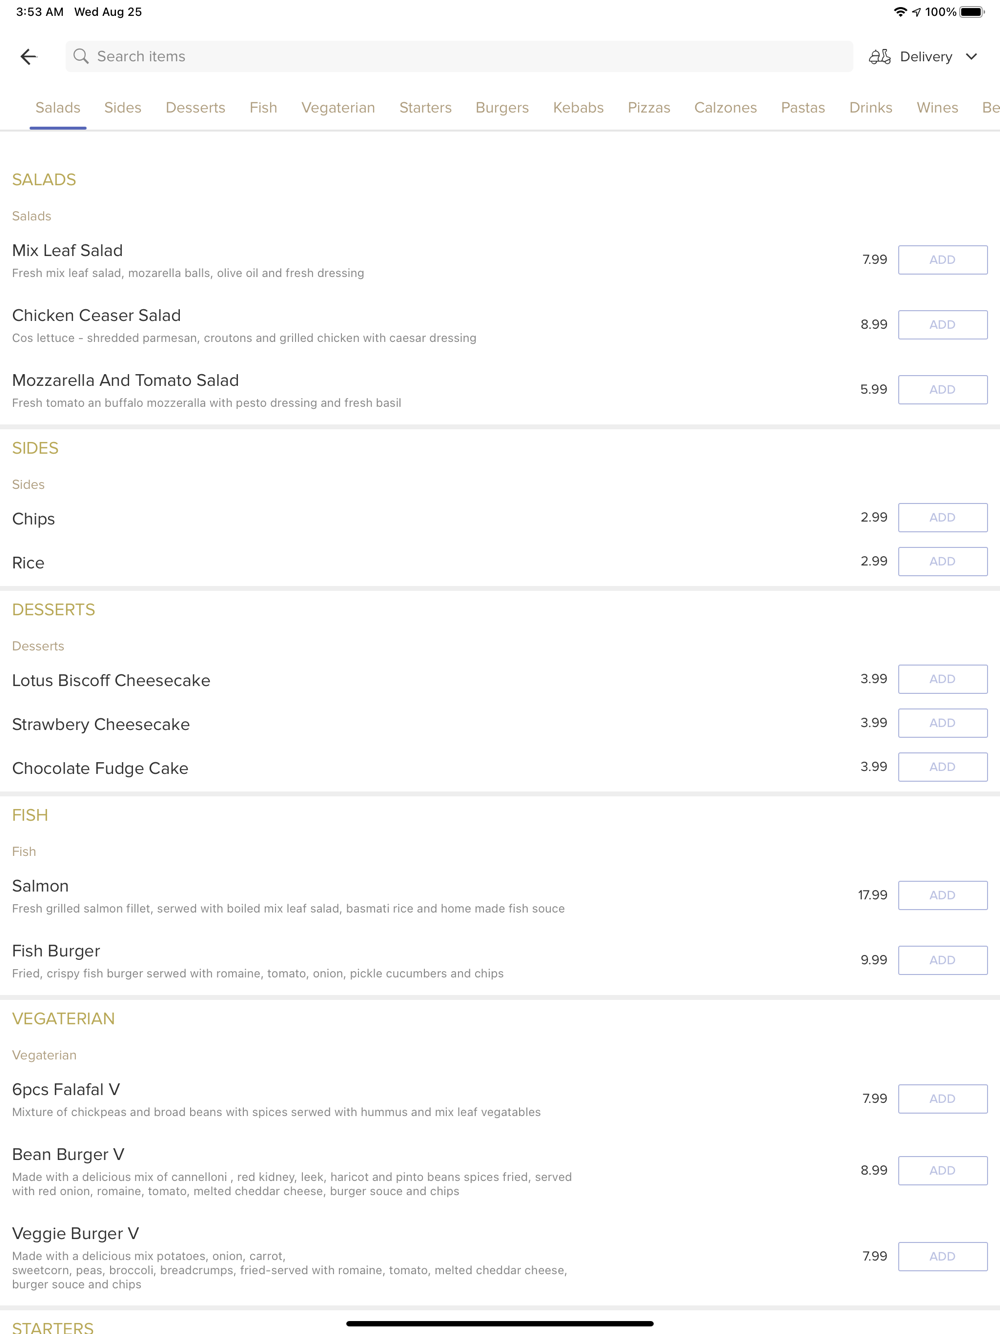This screenshot has width=1000, height=1334.
Task: Open the Kebabs category tab
Action: [578, 108]
